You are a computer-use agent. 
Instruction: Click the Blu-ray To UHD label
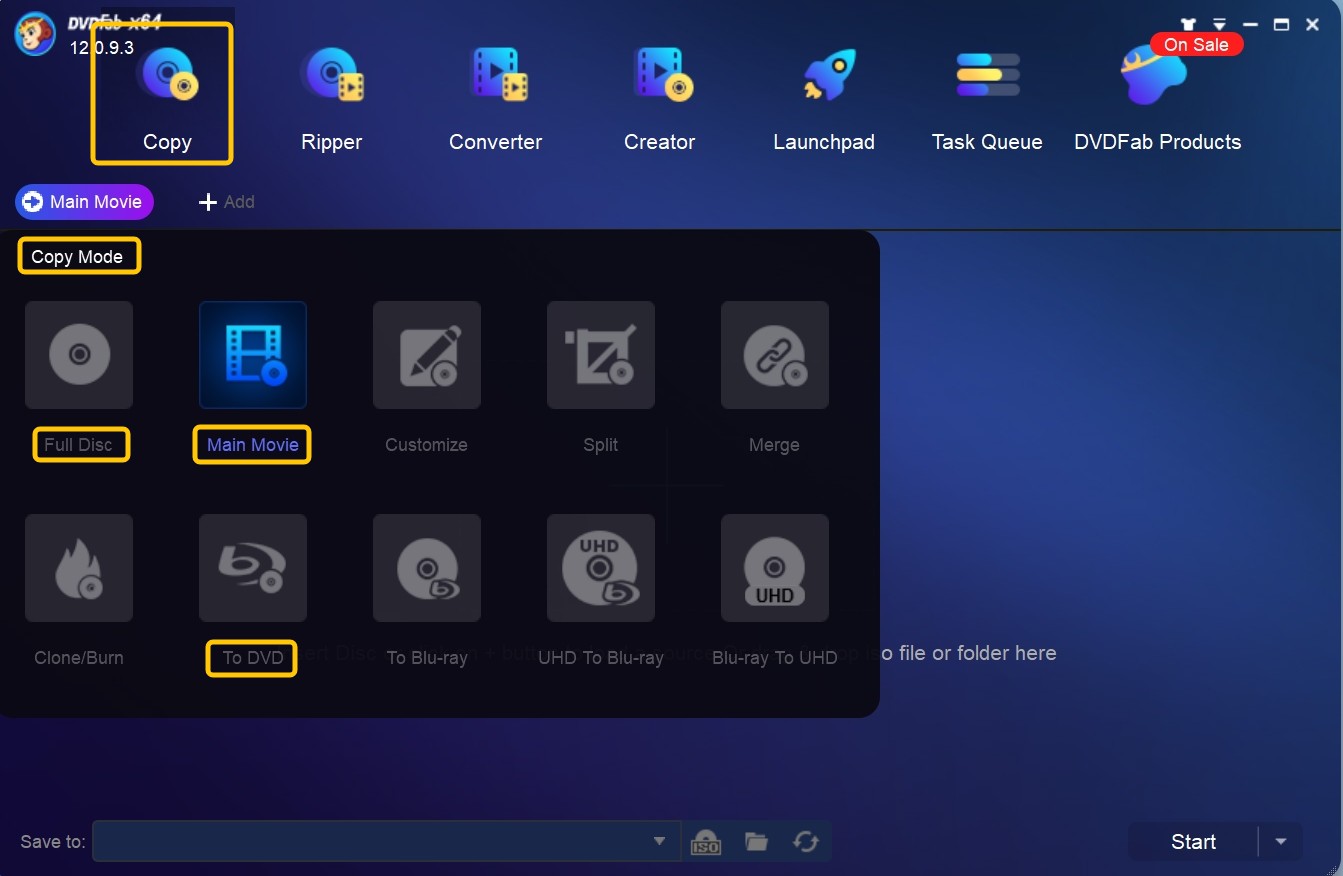(775, 658)
